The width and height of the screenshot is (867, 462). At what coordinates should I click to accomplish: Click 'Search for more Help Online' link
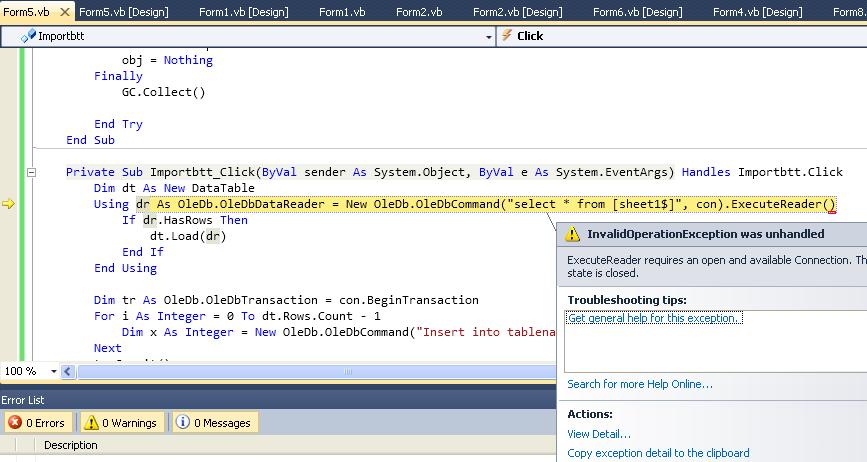coord(639,384)
